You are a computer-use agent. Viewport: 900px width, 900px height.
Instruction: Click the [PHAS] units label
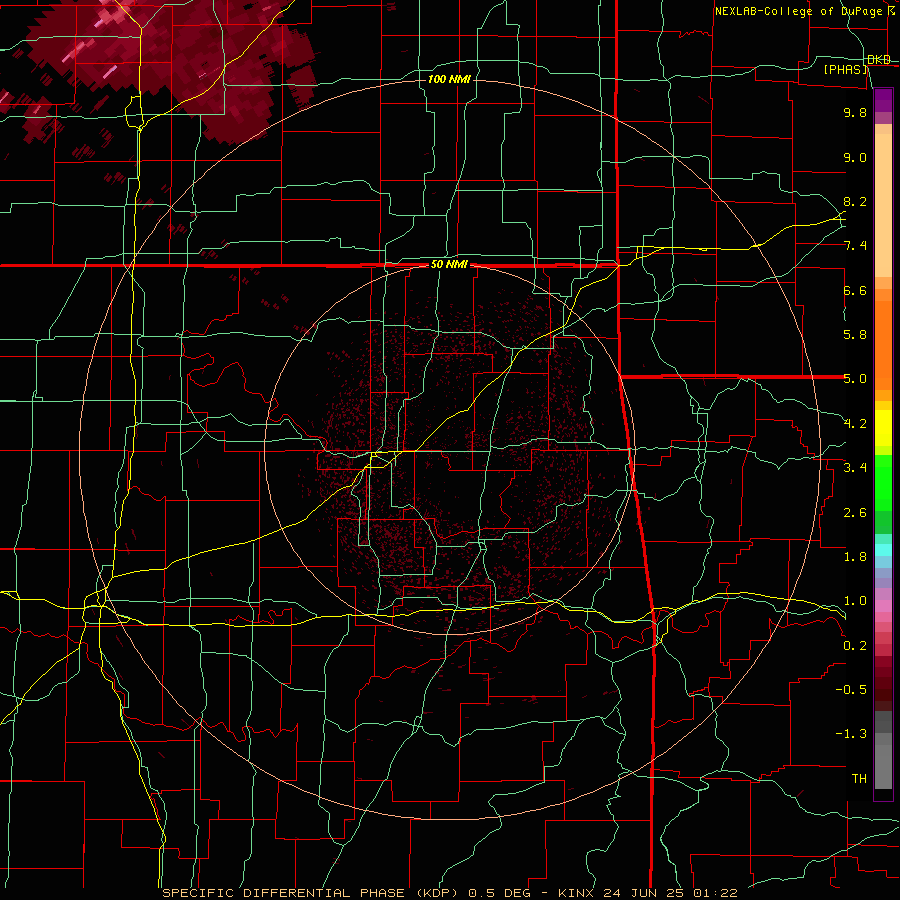[x=845, y=69]
